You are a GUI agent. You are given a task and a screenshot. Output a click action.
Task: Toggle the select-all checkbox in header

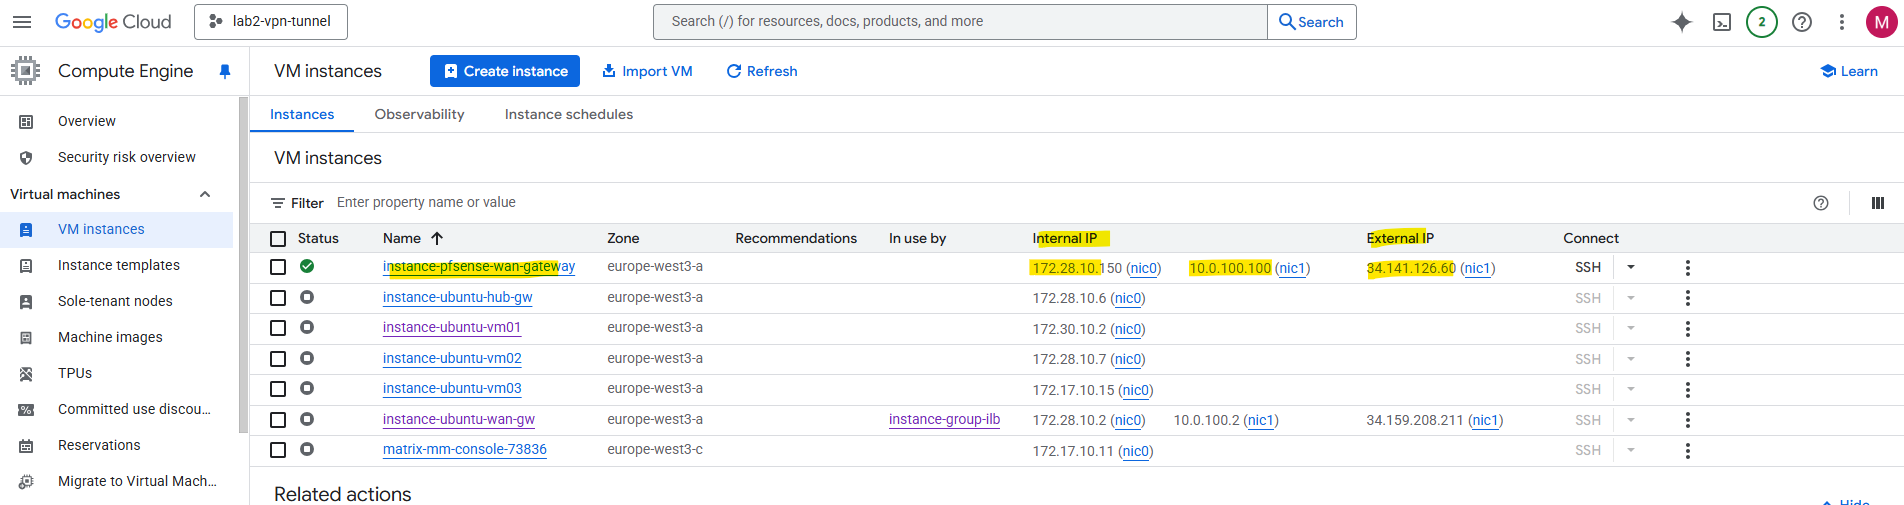[278, 238]
